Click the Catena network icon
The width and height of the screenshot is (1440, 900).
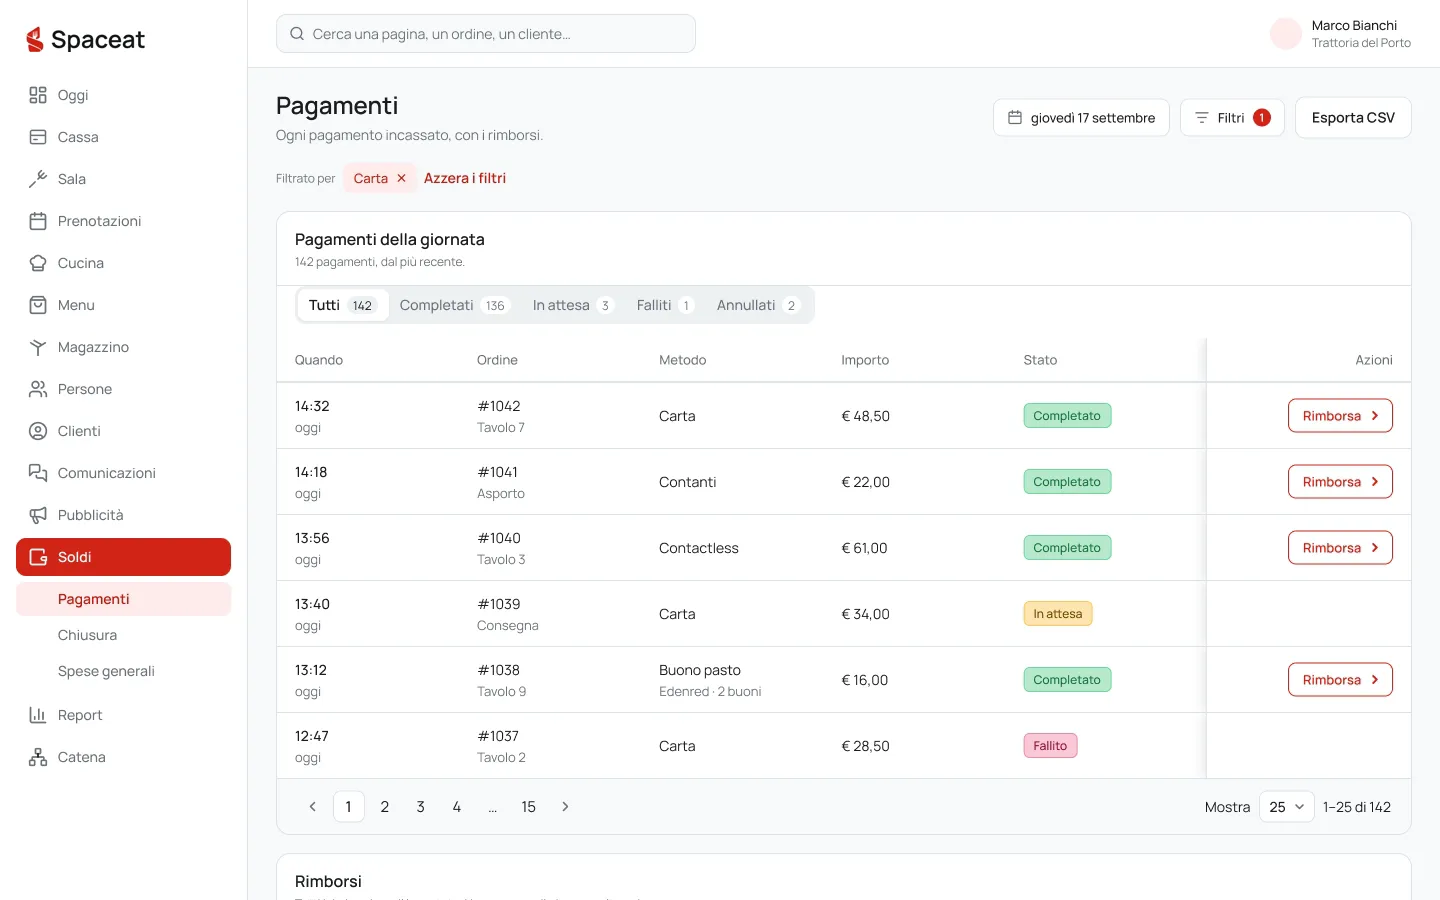pyautogui.click(x=38, y=757)
